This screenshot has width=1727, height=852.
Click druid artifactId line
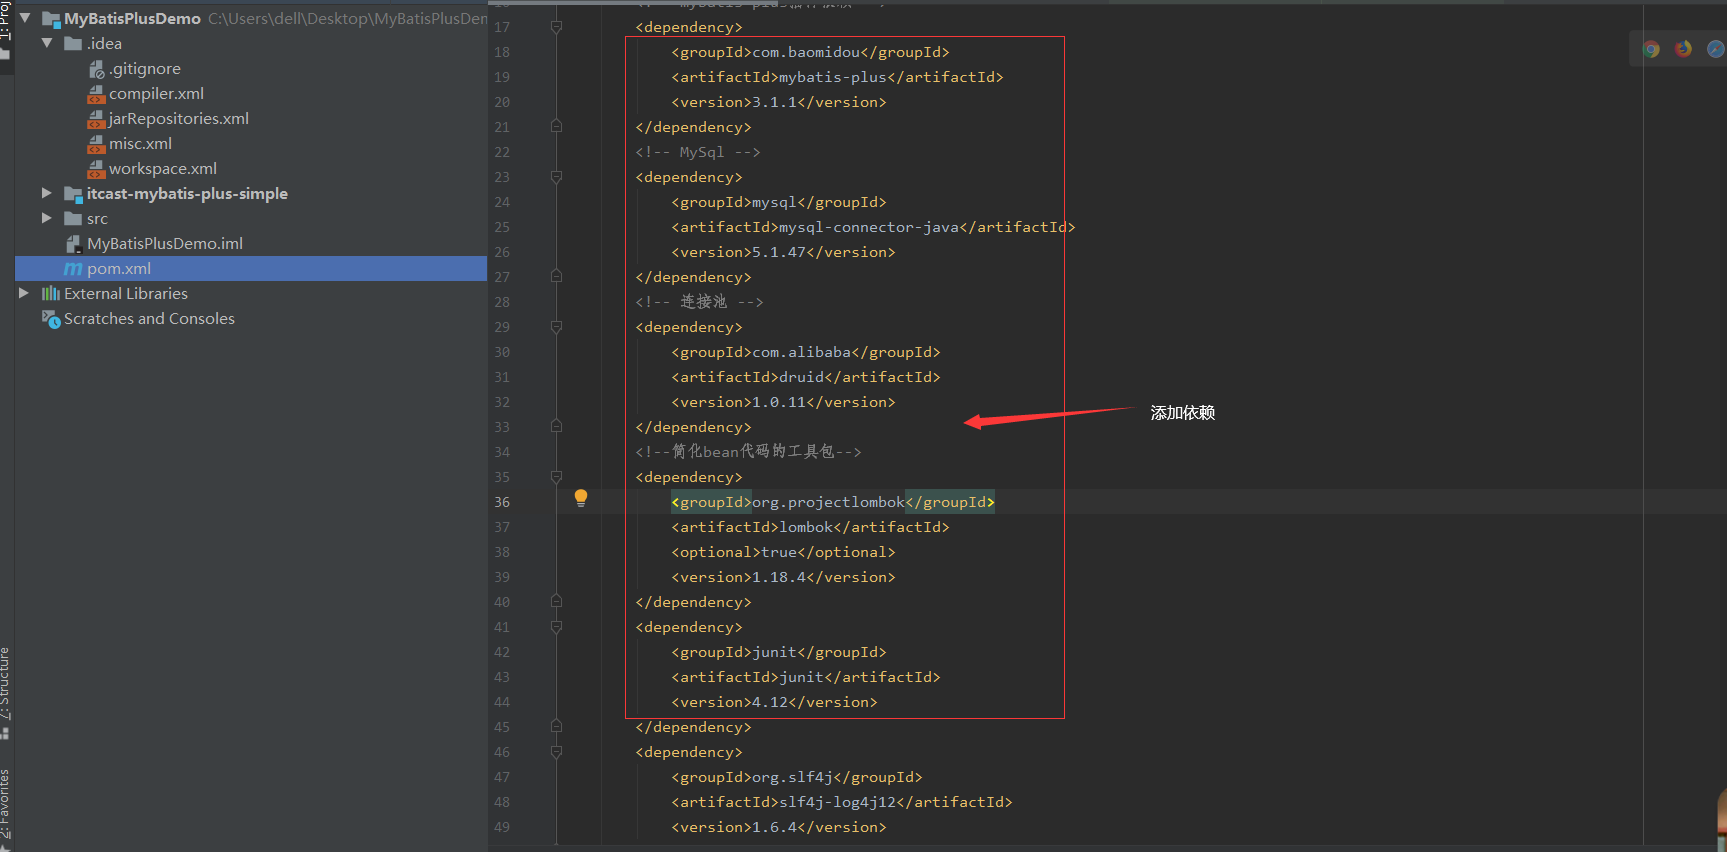coord(806,377)
